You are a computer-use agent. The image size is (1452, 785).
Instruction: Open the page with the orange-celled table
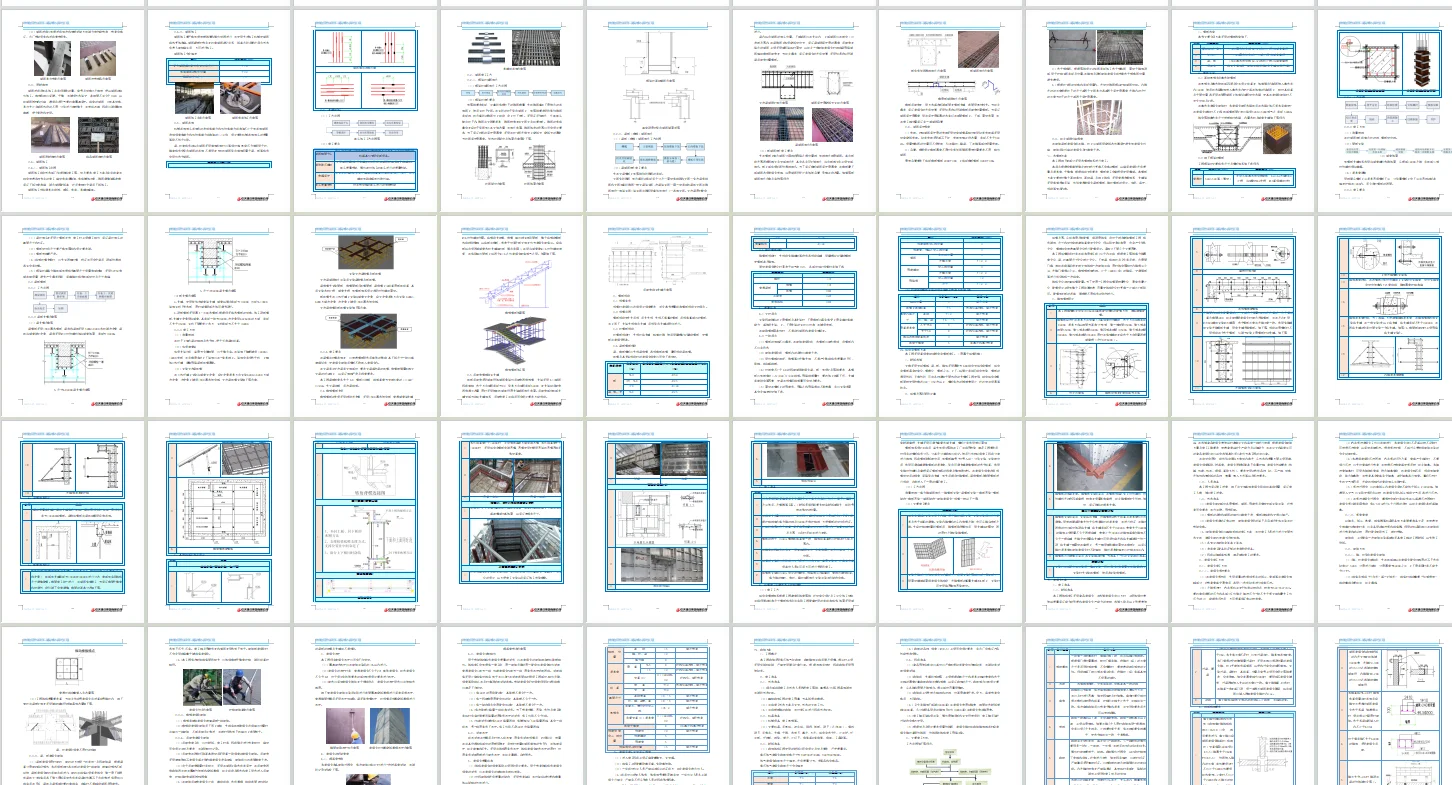pos(656,705)
